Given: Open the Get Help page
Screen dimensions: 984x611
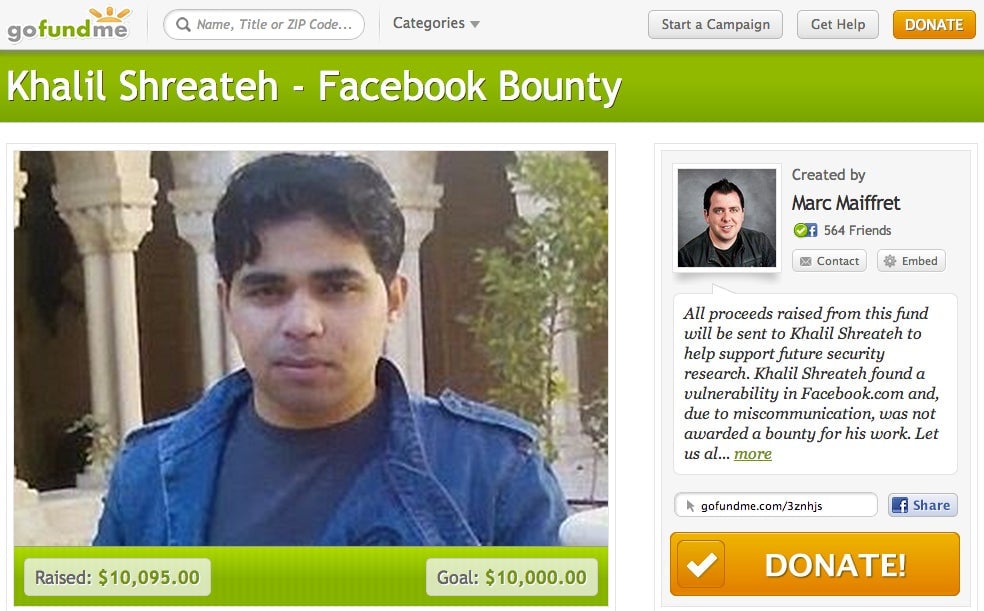Looking at the screenshot, I should pos(838,24).
